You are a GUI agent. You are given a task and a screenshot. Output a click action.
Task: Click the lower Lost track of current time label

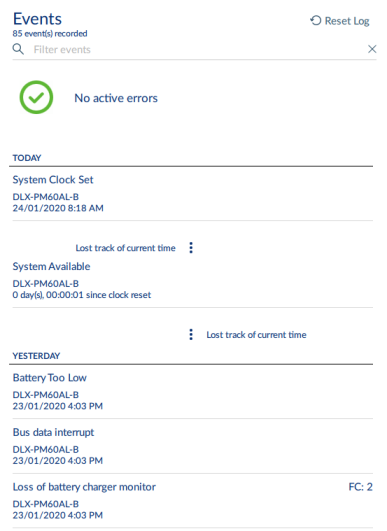click(256, 335)
